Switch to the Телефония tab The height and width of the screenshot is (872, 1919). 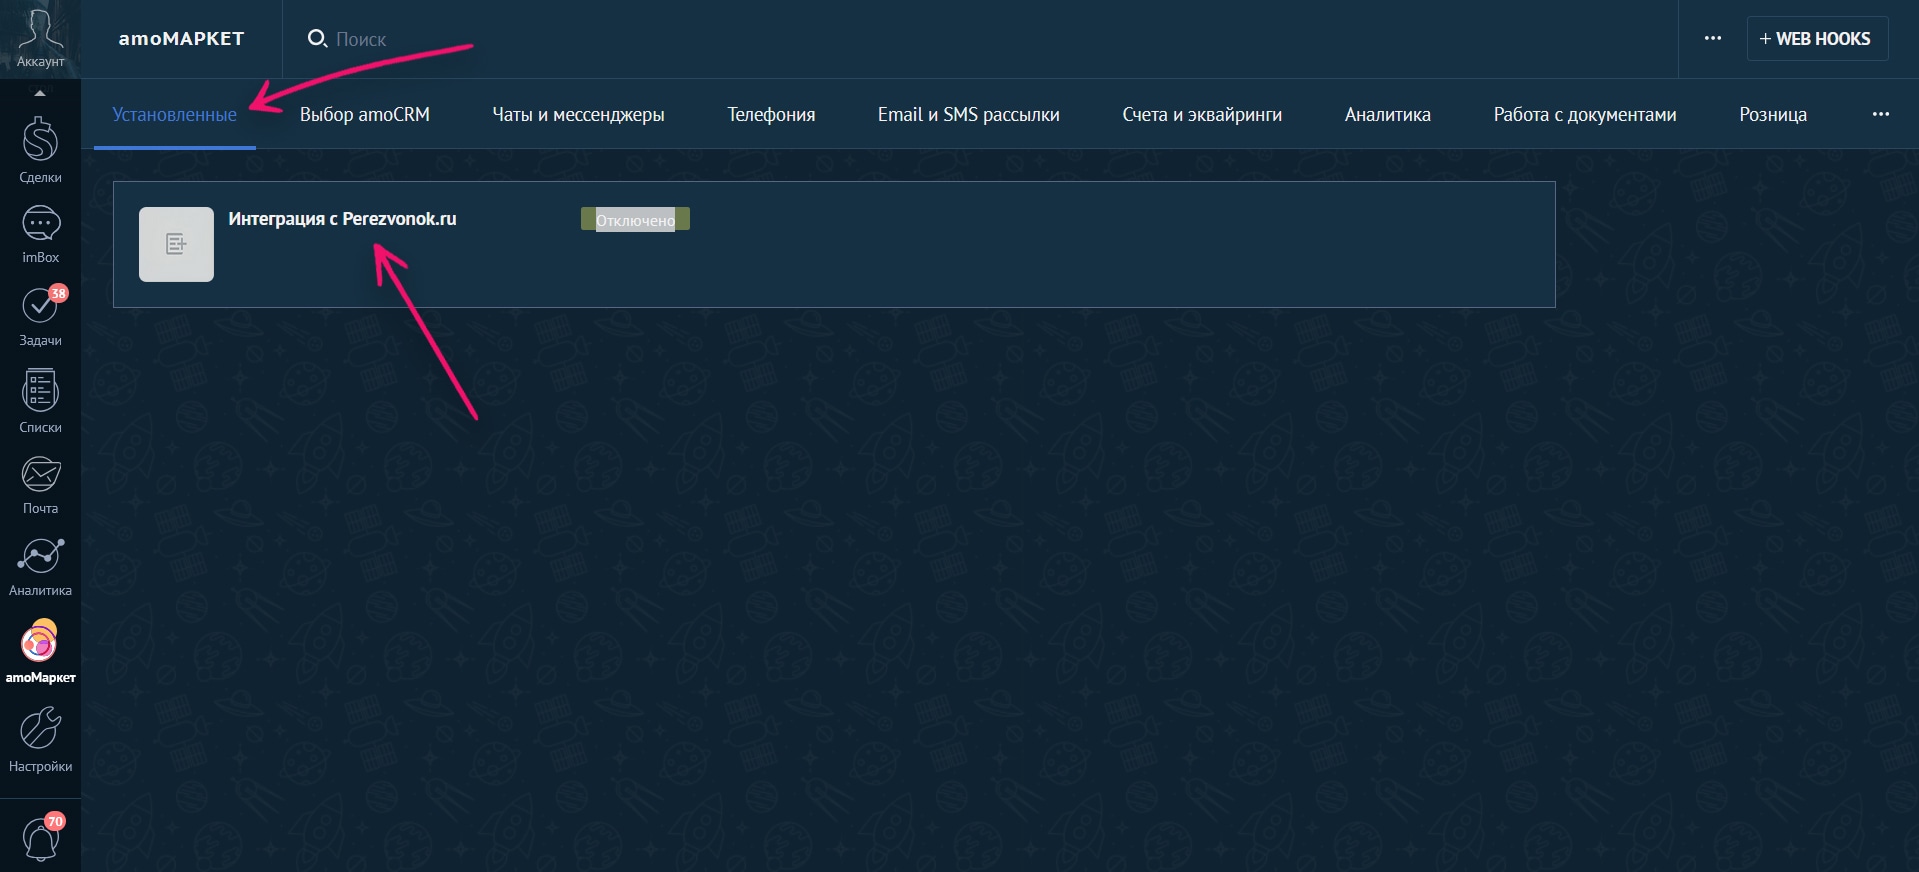tap(770, 114)
